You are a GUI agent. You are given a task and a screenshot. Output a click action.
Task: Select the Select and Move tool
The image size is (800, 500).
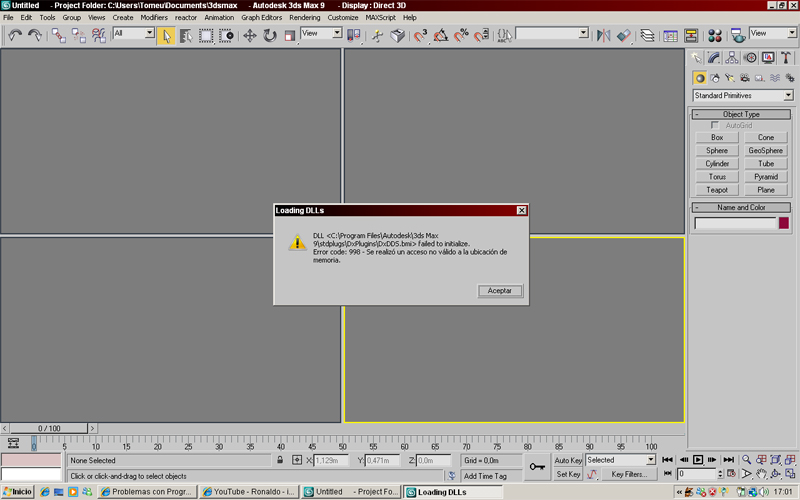249,36
